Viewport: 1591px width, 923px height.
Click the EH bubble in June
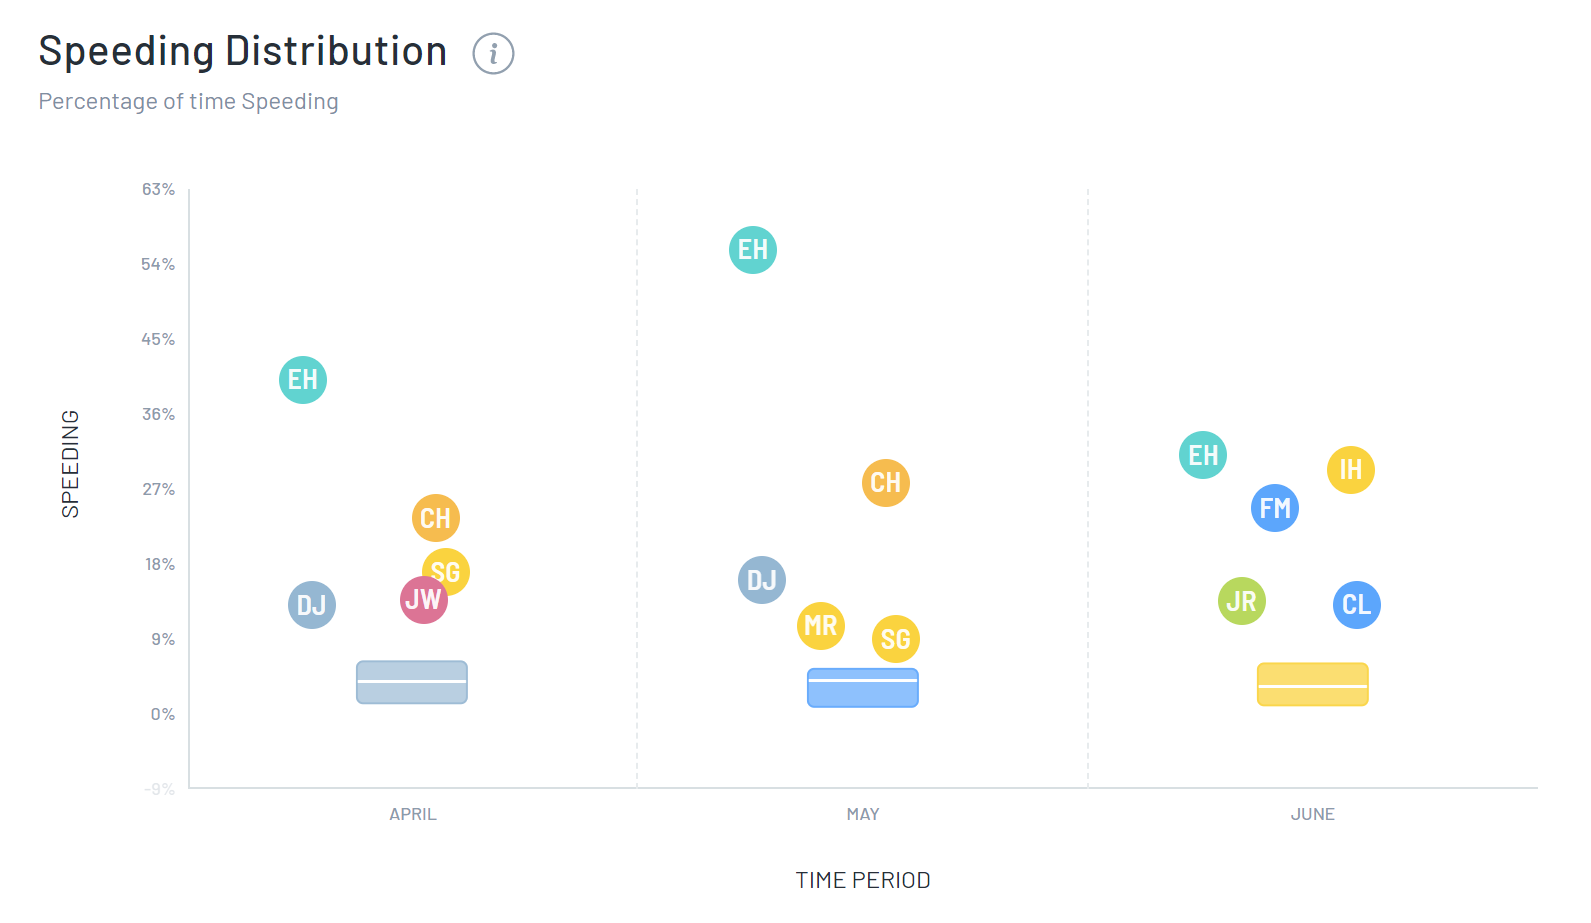(1203, 455)
